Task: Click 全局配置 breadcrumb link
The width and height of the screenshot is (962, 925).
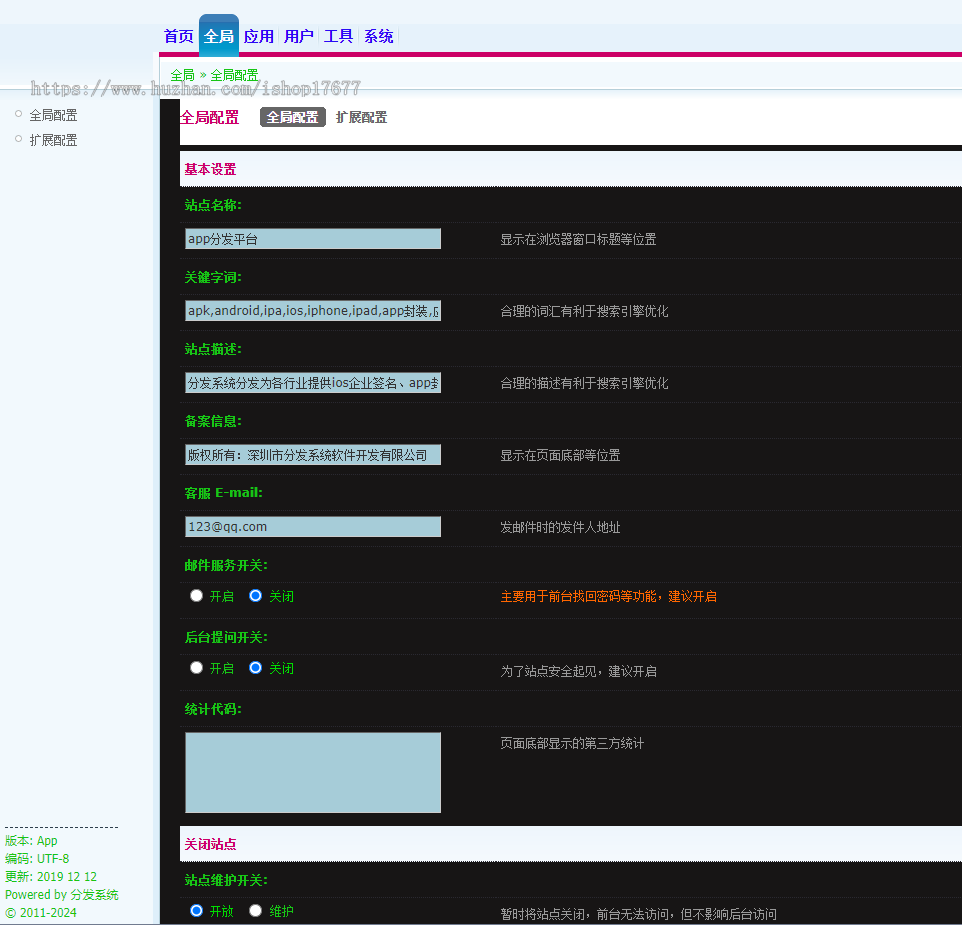Action: pyautogui.click(x=234, y=75)
